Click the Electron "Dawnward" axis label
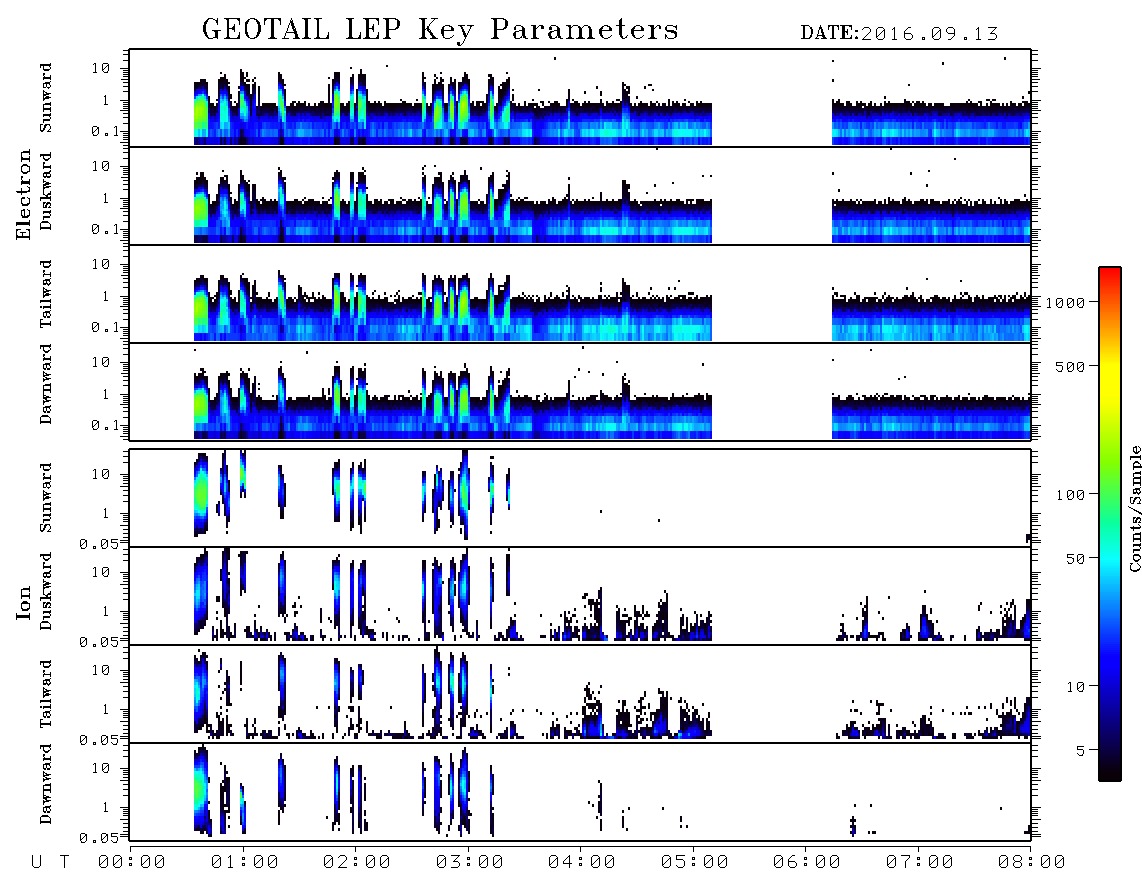Screen dimensions: 1142x880 (46, 384)
